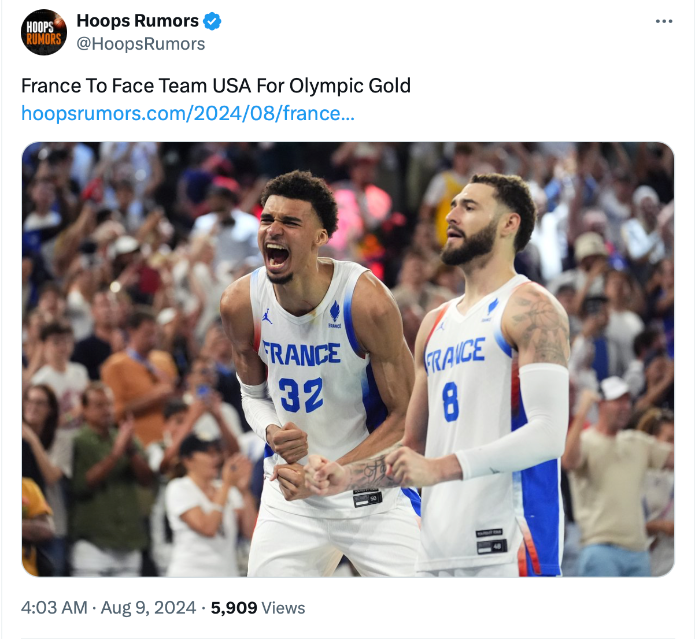Click the shouting player's face in photo
The width and height of the screenshot is (695, 639).
coord(288,237)
